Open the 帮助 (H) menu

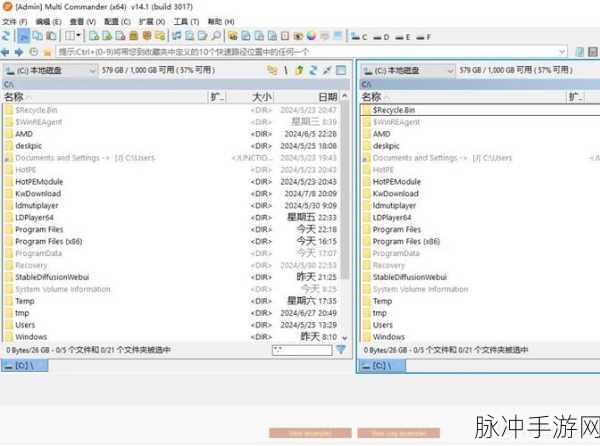pyautogui.click(x=221, y=21)
